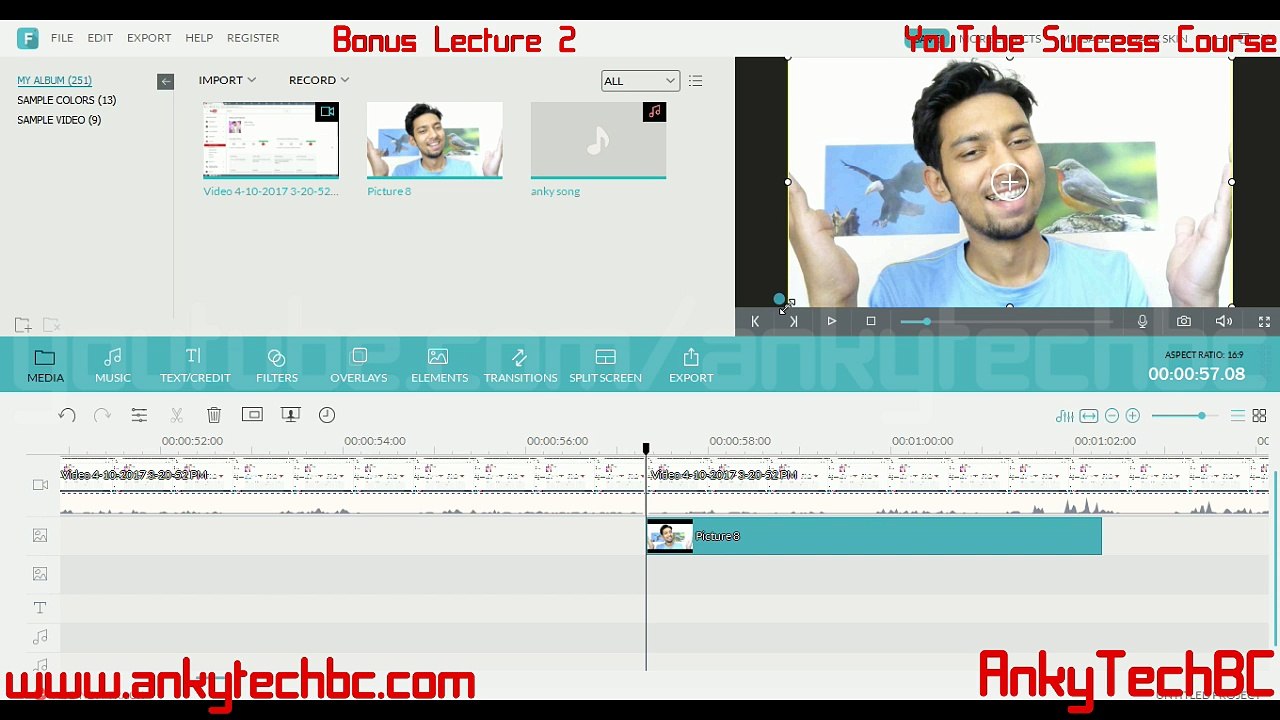Open the TRANSITIONS tab
Viewport: 1280px width, 720px height.
pyautogui.click(x=520, y=366)
